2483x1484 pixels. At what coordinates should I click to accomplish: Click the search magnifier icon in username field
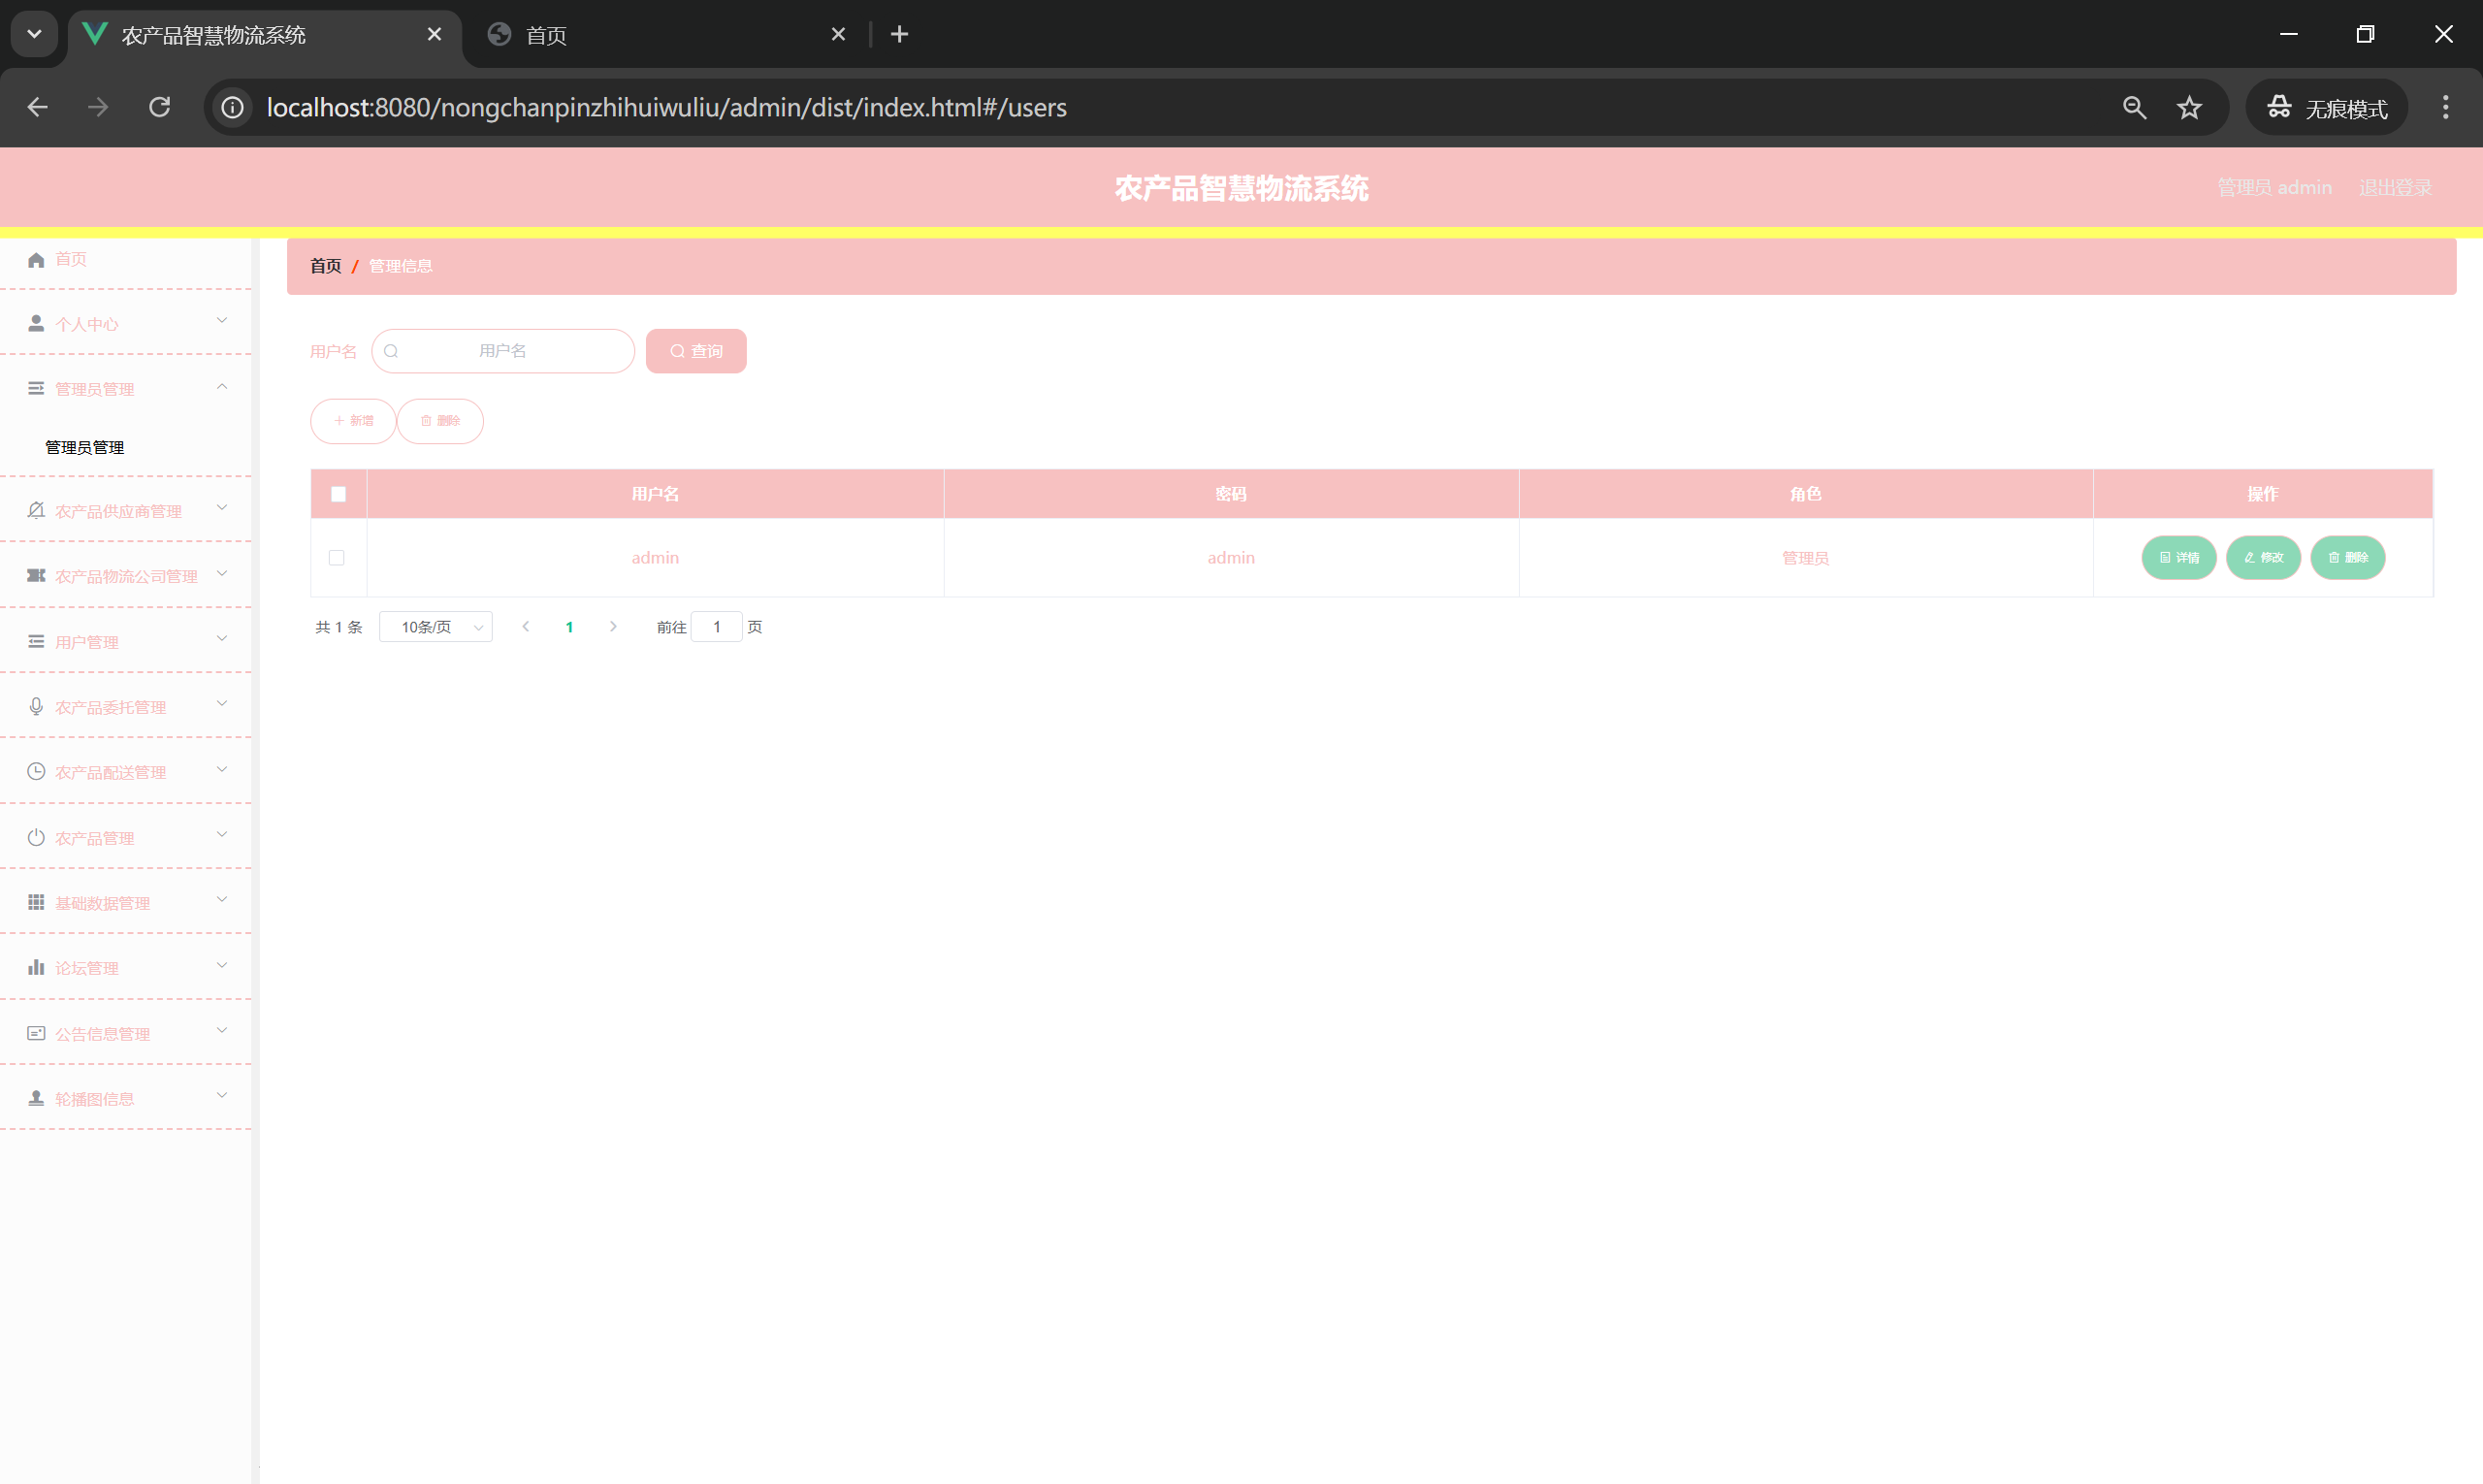[x=391, y=351]
